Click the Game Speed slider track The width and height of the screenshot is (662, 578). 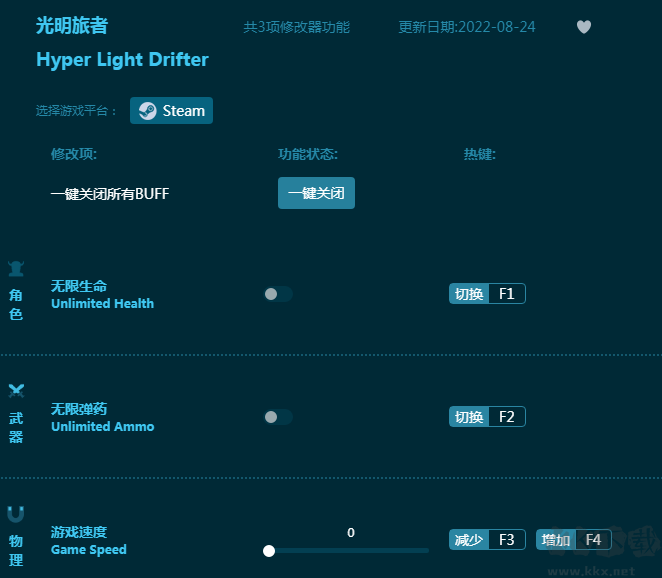[350, 550]
